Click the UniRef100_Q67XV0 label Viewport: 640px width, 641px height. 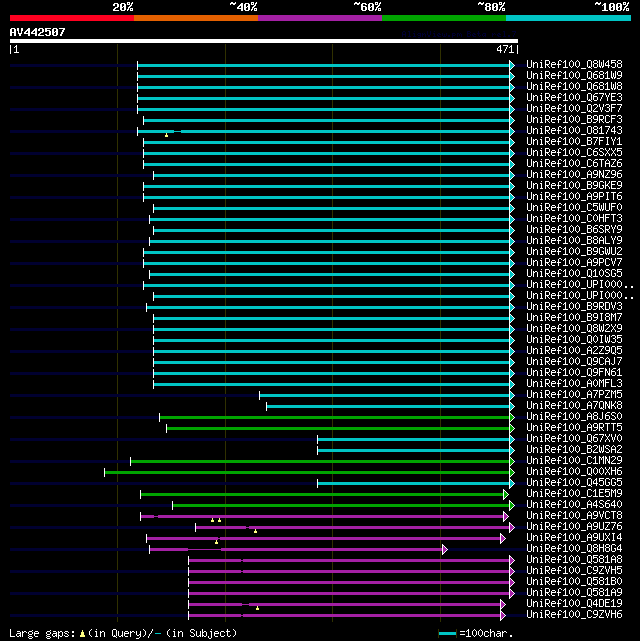click(574, 439)
